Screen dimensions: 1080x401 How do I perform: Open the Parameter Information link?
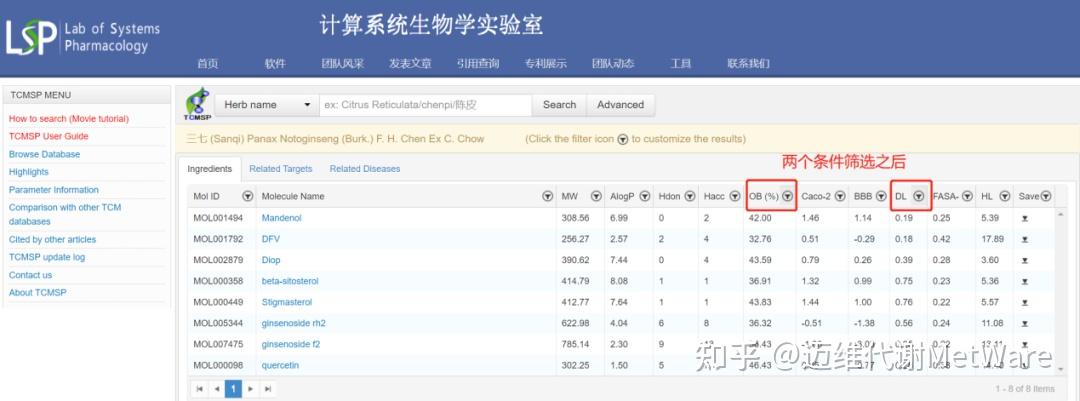coord(54,189)
